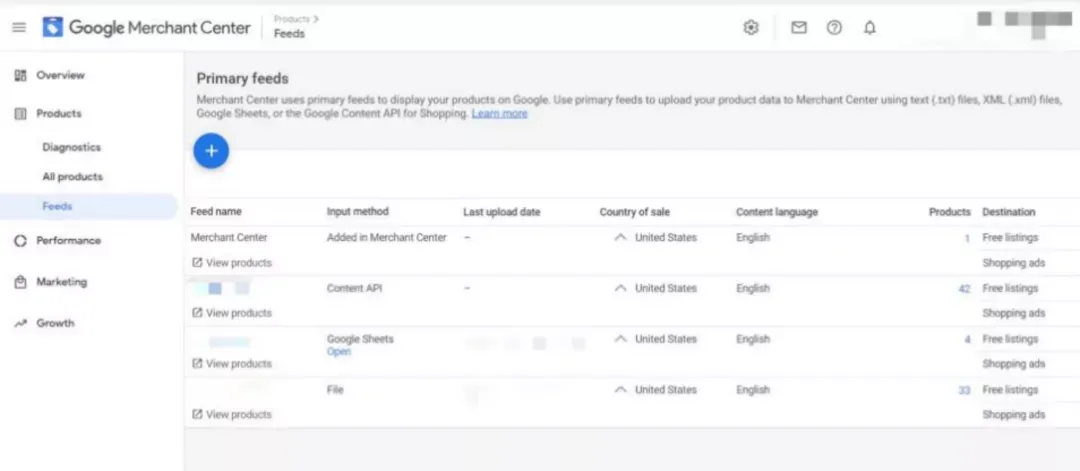
Task: Click the Destination column header
Action: point(1008,212)
